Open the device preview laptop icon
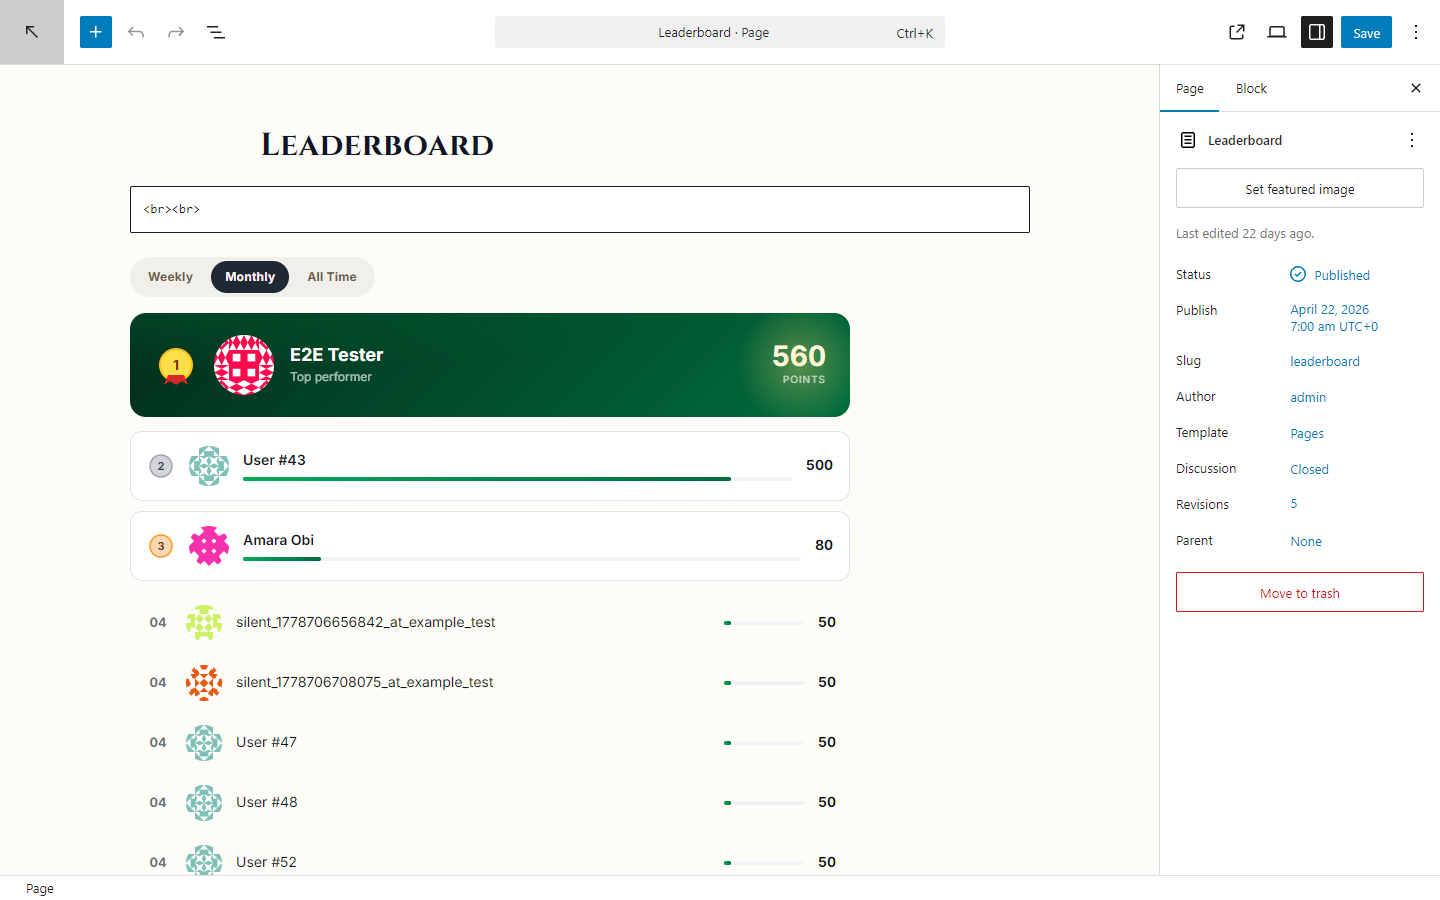Image resolution: width=1440 pixels, height=900 pixels. pos(1277,32)
